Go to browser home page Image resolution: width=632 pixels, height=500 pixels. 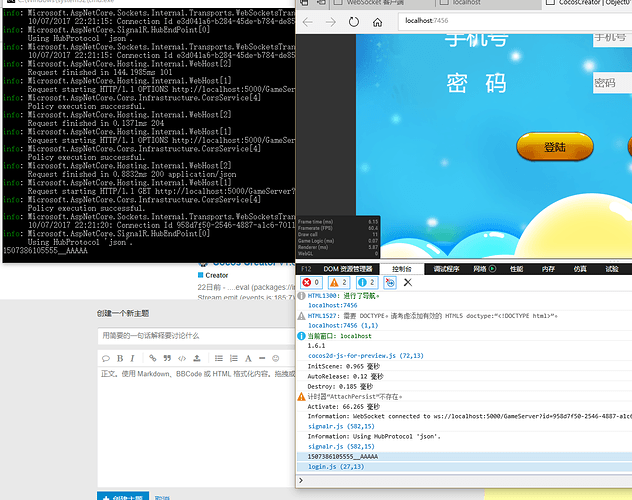(378, 22)
